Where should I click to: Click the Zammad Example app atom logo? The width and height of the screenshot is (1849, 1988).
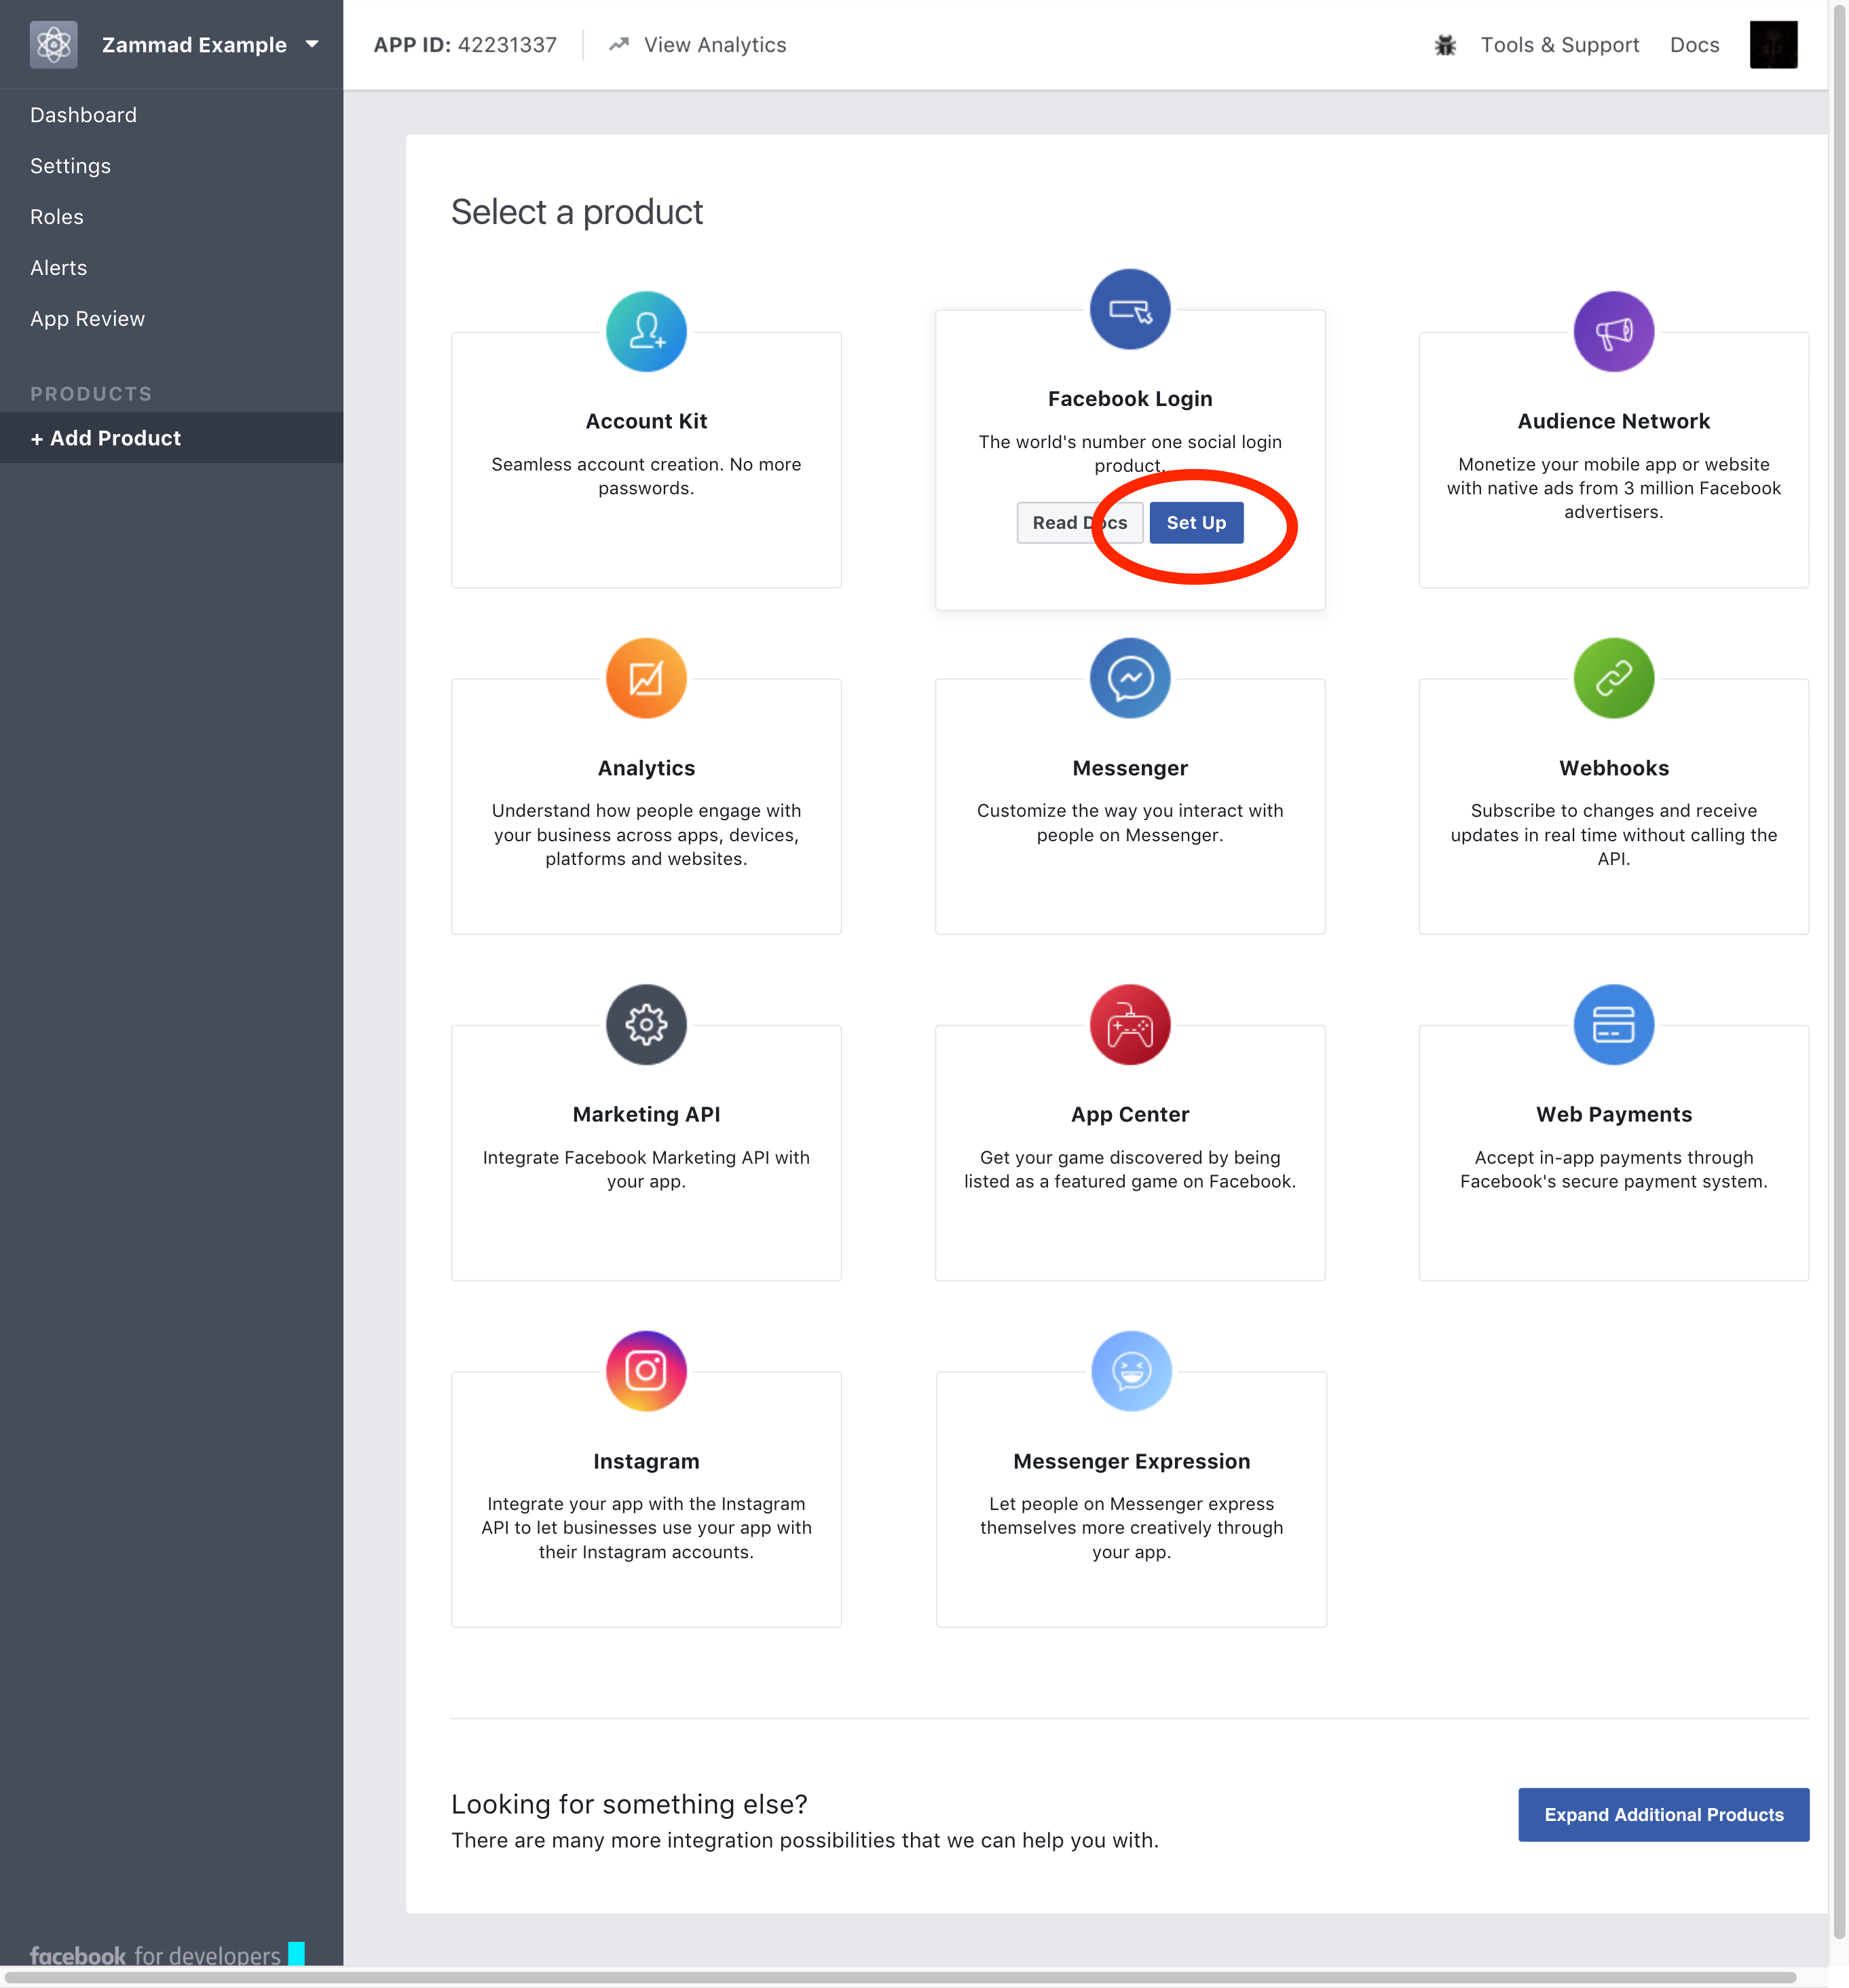pos(54,45)
